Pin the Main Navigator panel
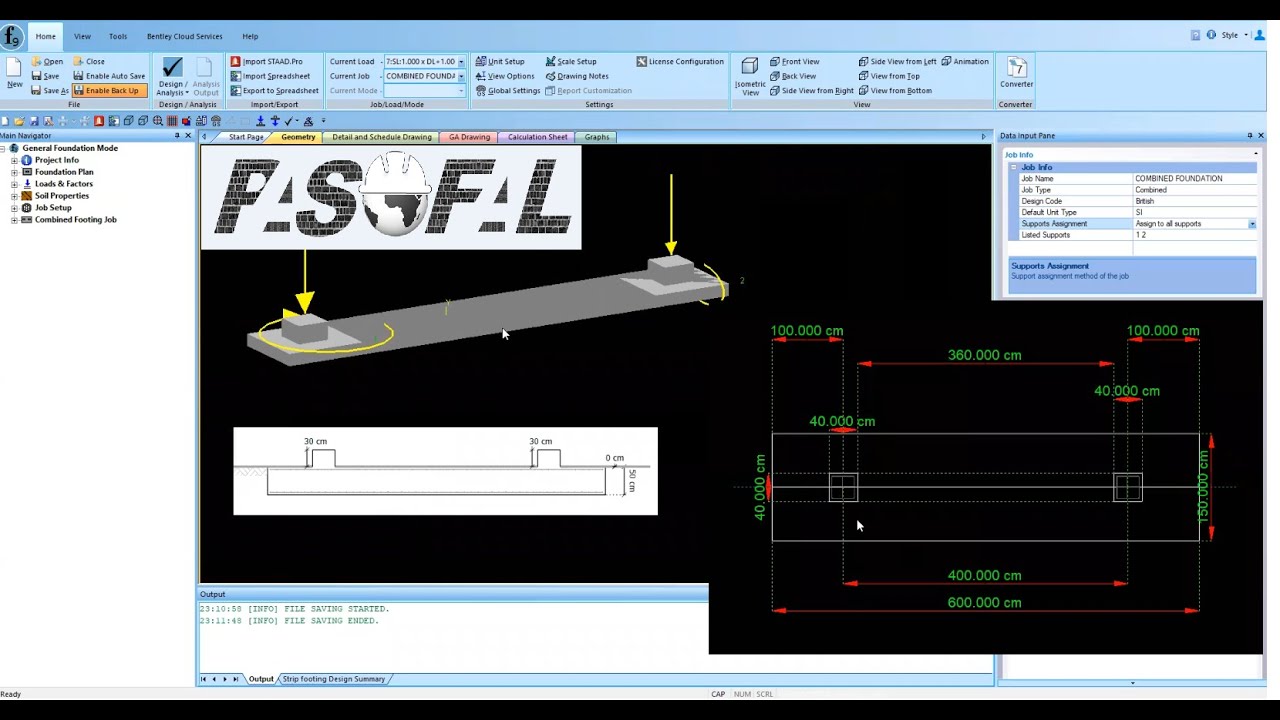This screenshot has width=1280, height=720. point(177,136)
